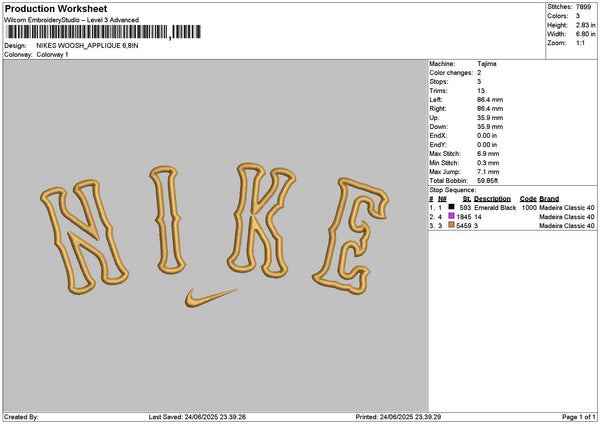Click stitch count 1845 in stop two
This screenshot has width=600, height=424.
[464, 217]
